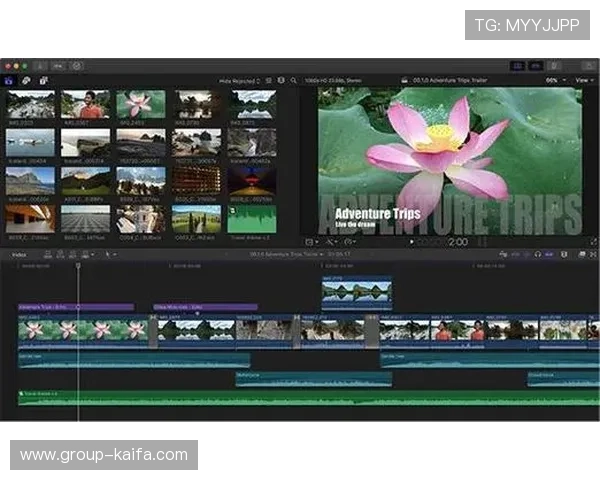Open the View dropdown in viewer
The height and width of the screenshot is (480, 600).
(x=584, y=80)
